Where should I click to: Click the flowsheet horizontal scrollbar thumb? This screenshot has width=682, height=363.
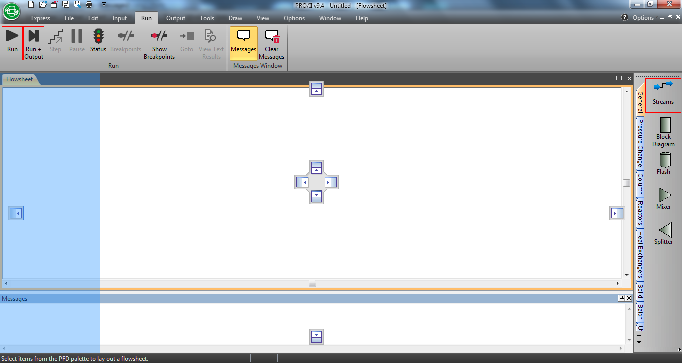click(312, 284)
